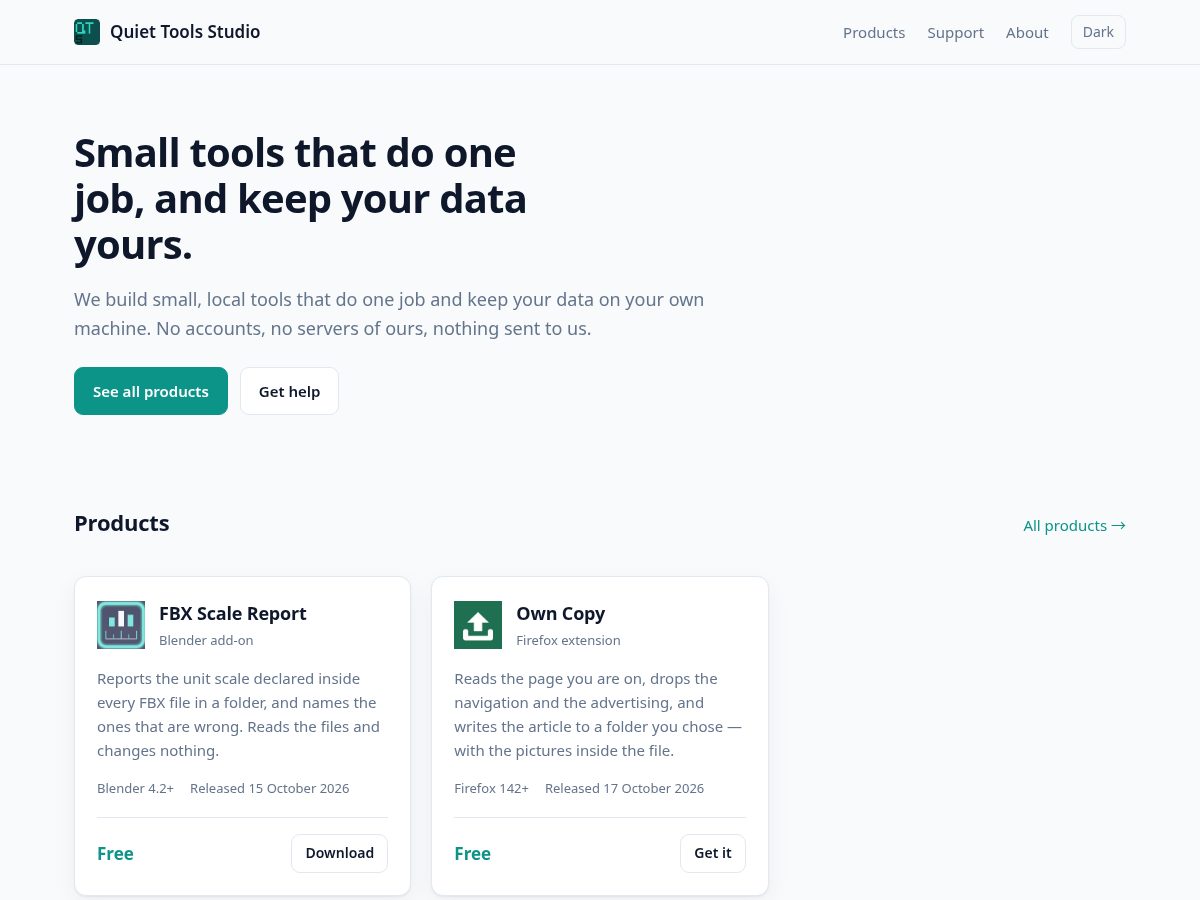Click the Released 17 October 2026 text

(624, 788)
